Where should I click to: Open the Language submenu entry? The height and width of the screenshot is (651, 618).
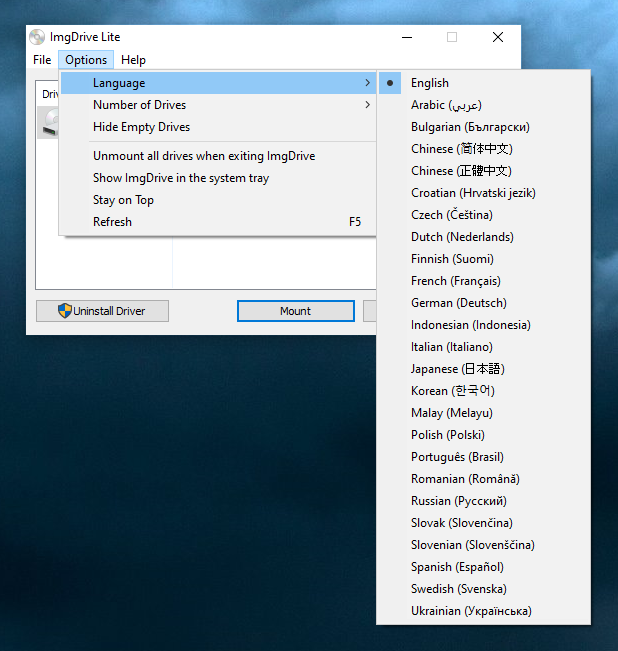218,83
